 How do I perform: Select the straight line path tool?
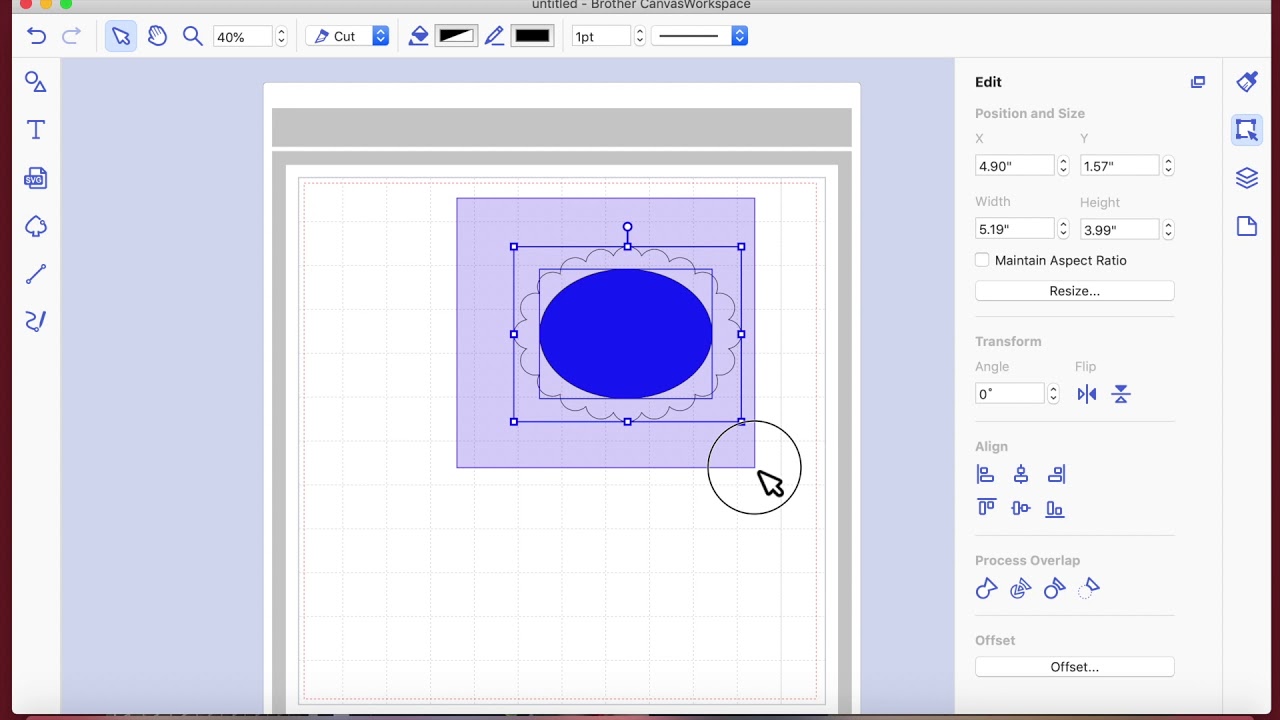(x=36, y=274)
